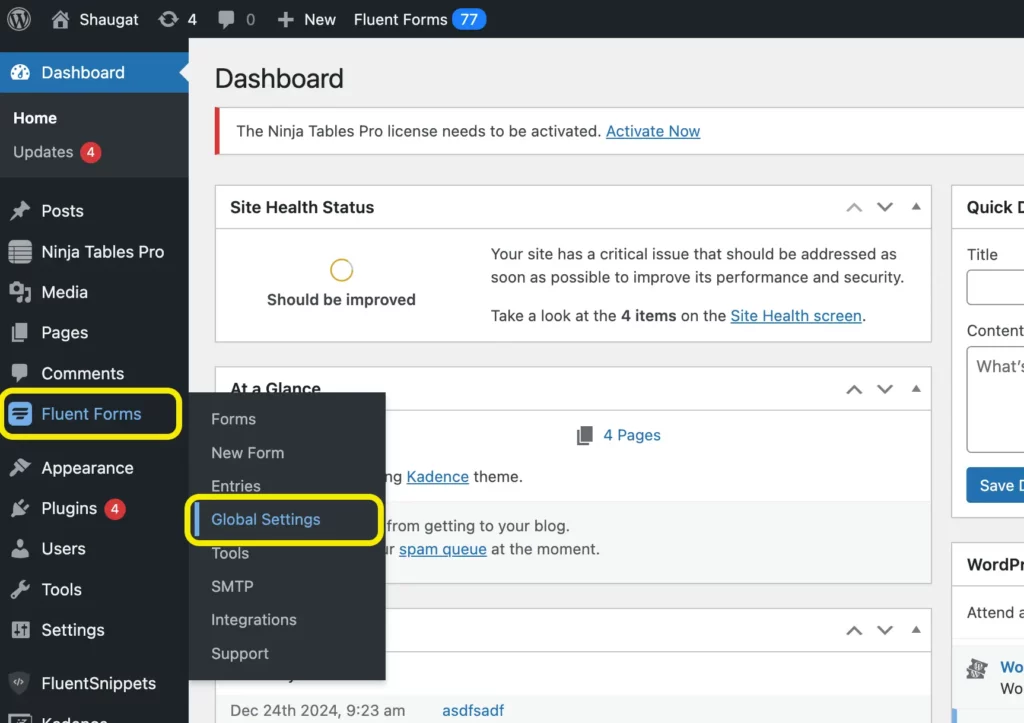The width and height of the screenshot is (1024, 723).
Task: Open the Users menu label
Action: pos(63,549)
